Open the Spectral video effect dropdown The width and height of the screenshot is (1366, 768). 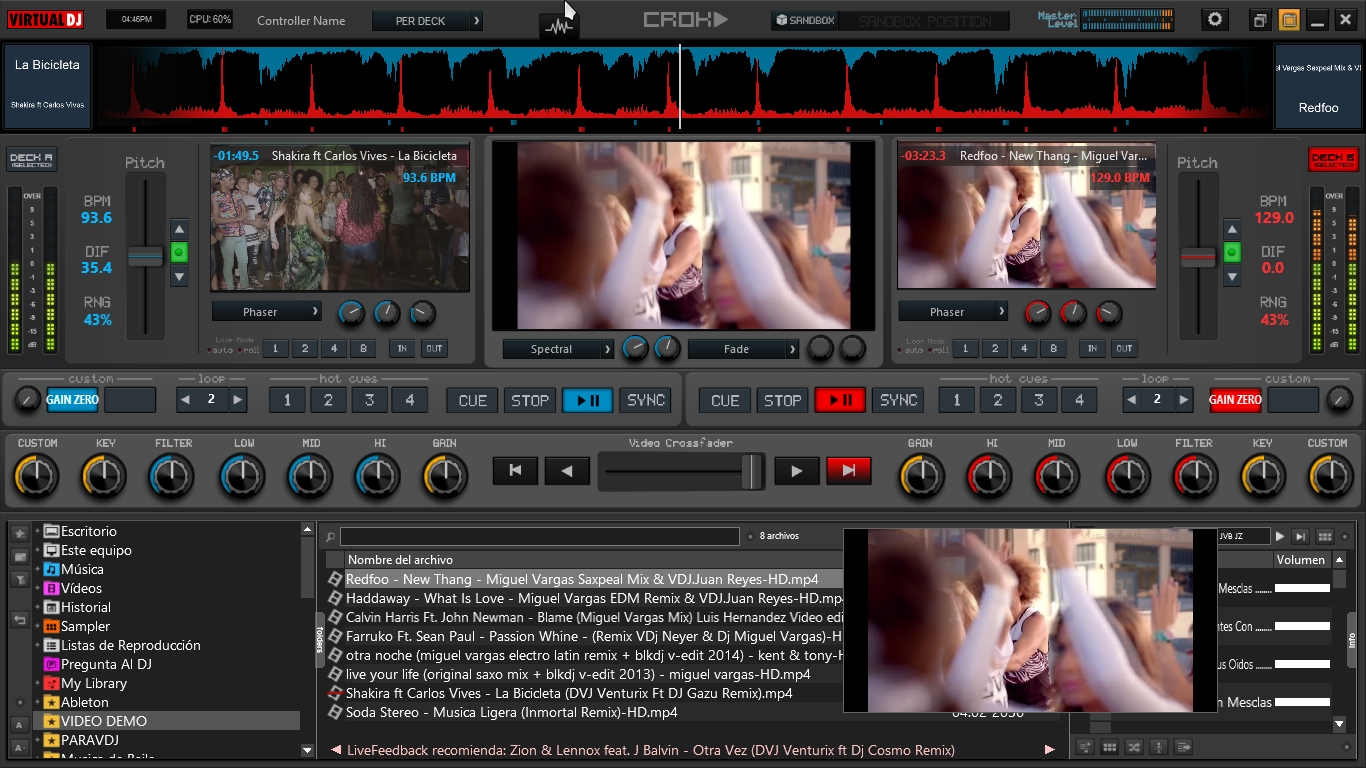coord(558,349)
